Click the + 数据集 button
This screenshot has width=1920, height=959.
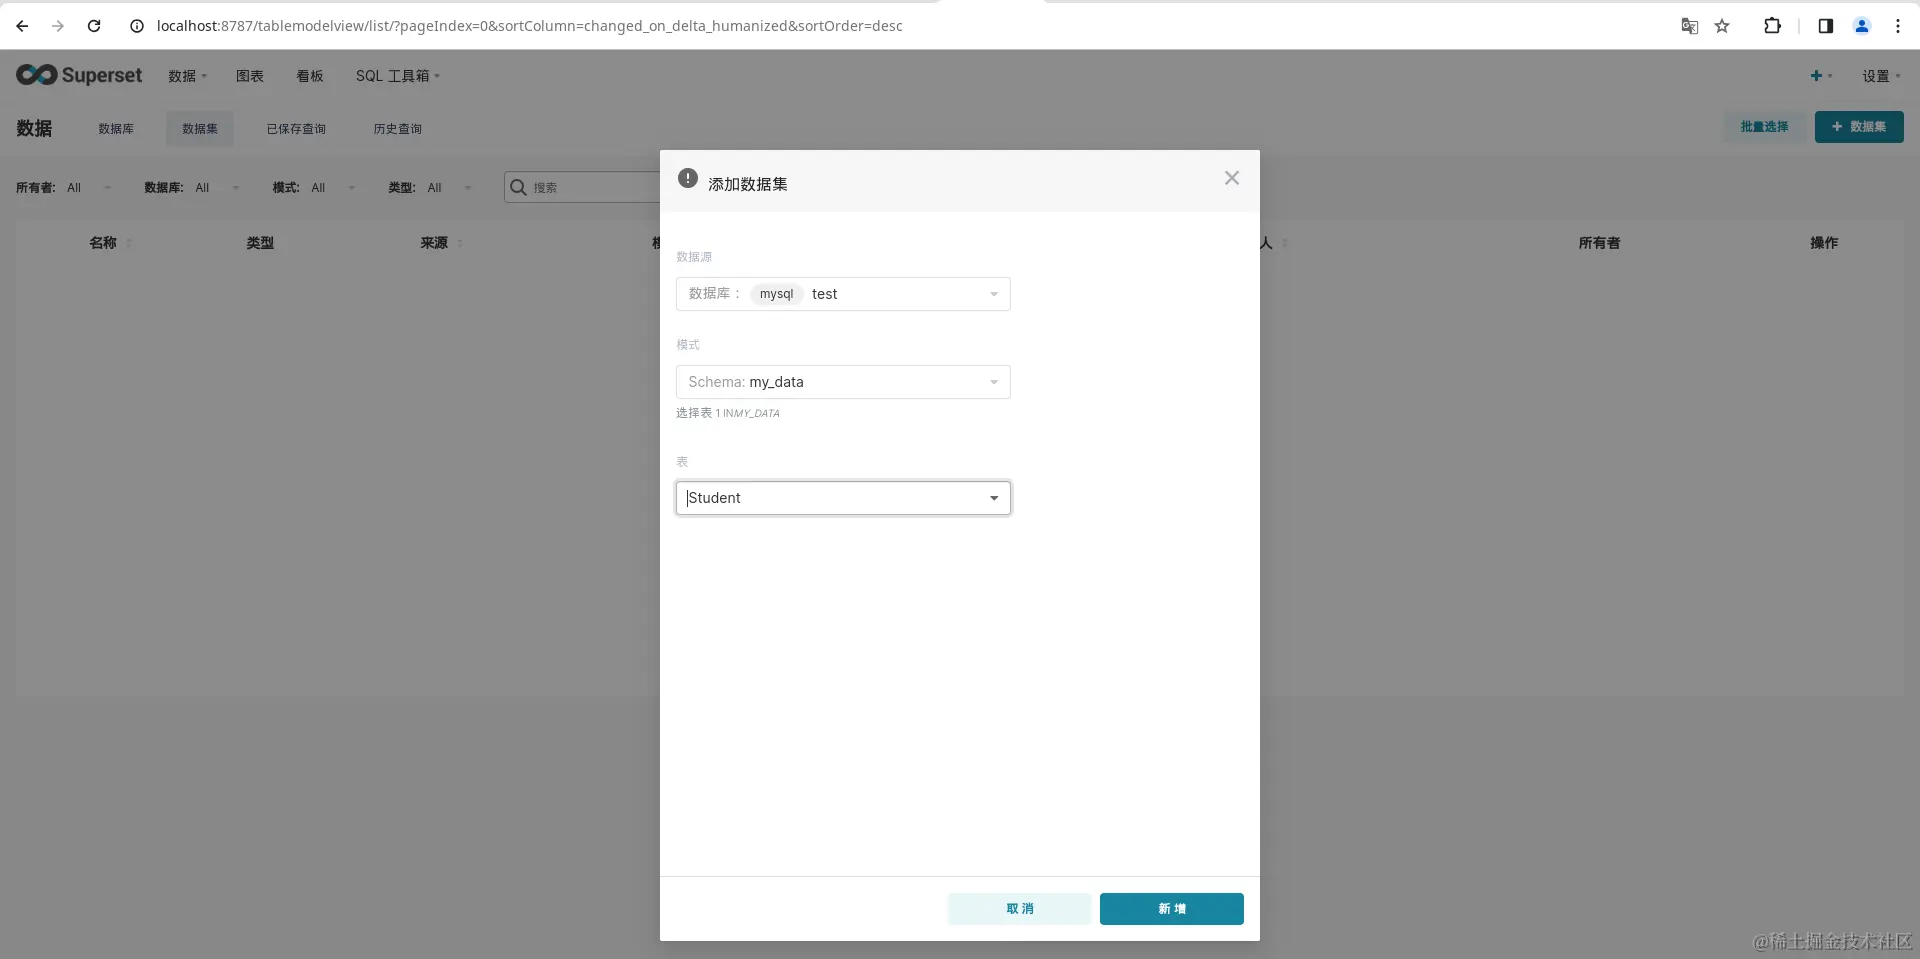[x=1859, y=127]
